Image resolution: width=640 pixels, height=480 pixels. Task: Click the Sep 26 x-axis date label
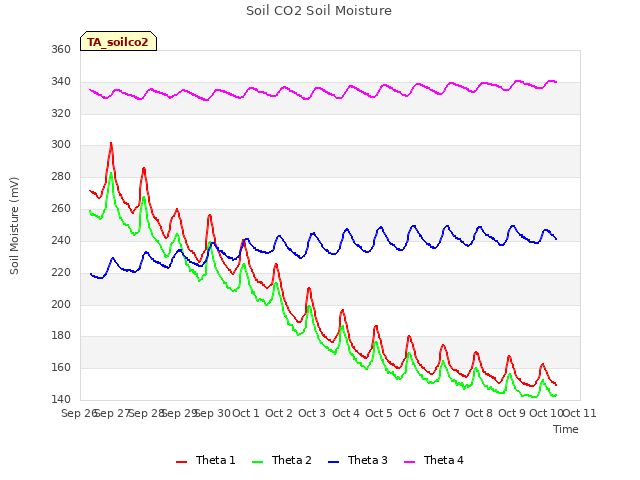coord(79,413)
